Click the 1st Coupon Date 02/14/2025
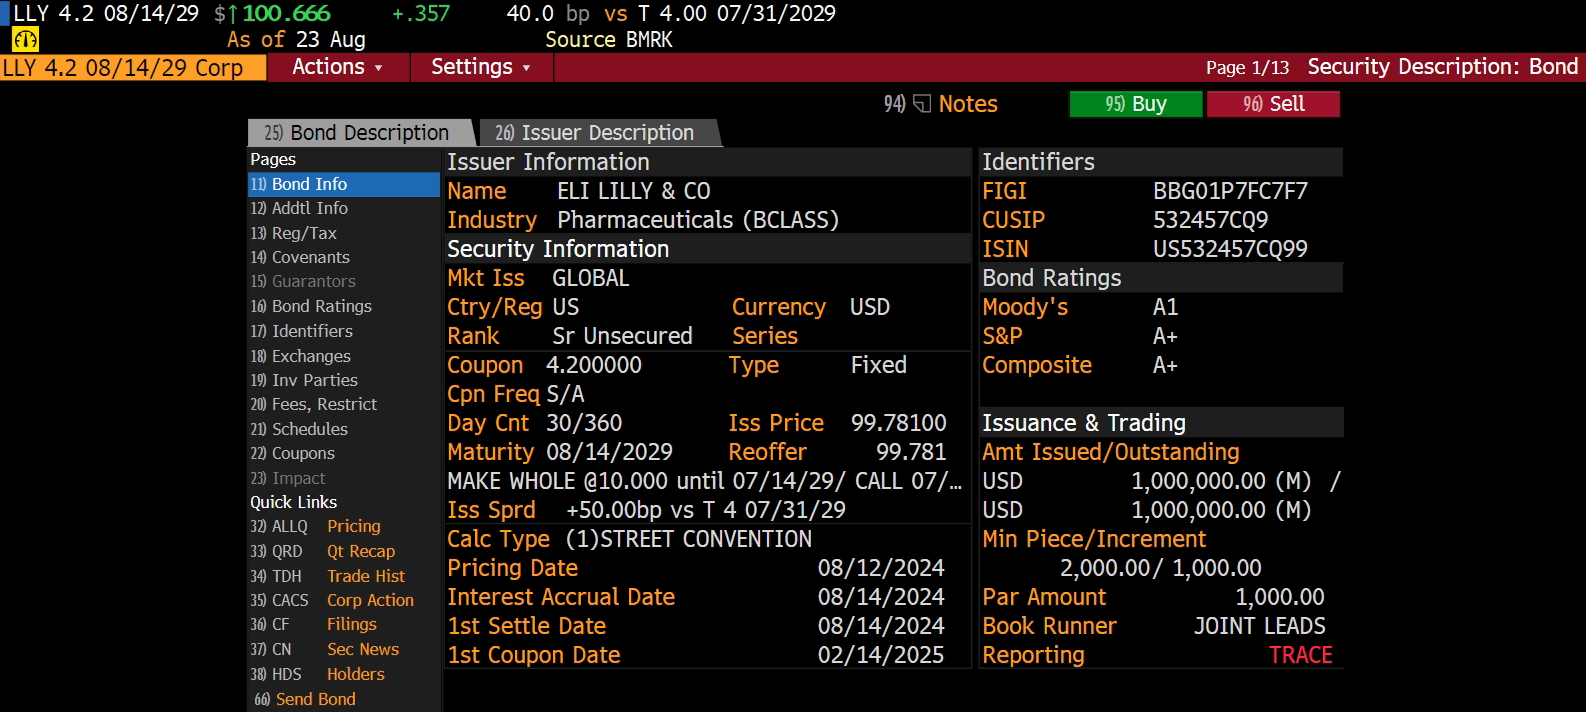Viewport: 1586px width, 712px height. coord(881,655)
